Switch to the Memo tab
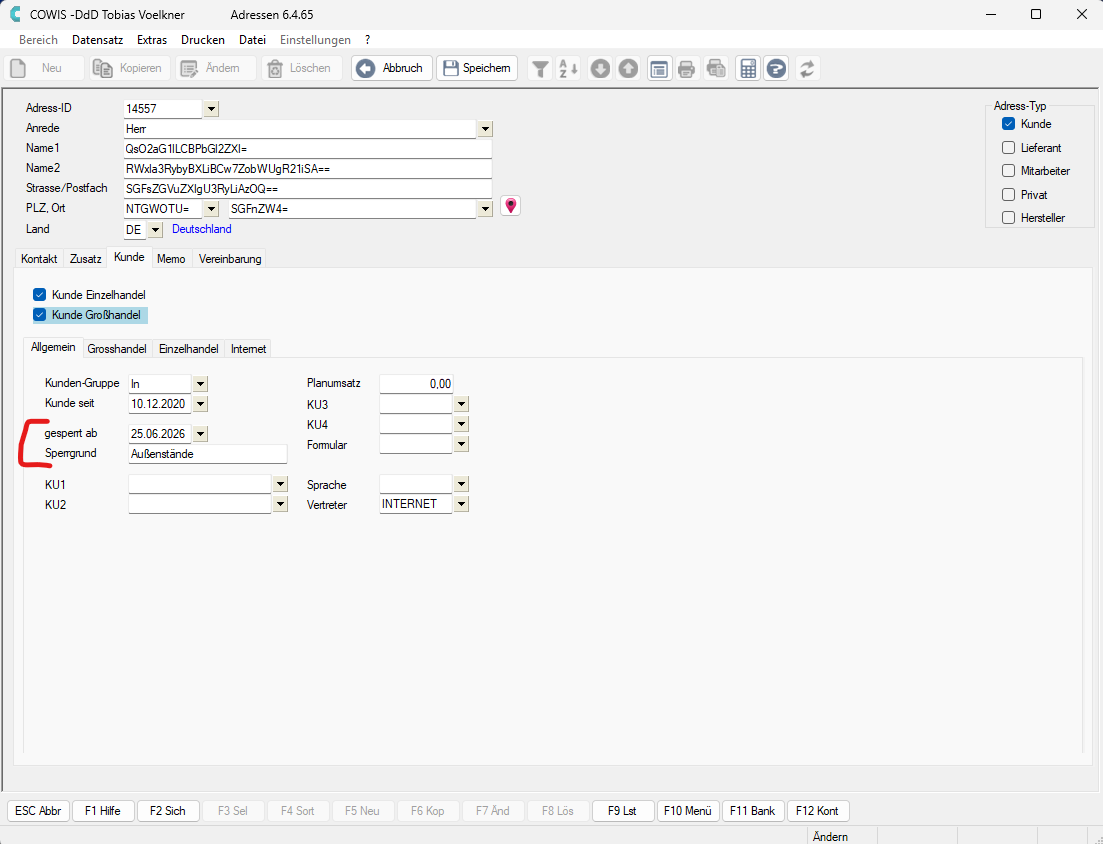 [x=171, y=259]
